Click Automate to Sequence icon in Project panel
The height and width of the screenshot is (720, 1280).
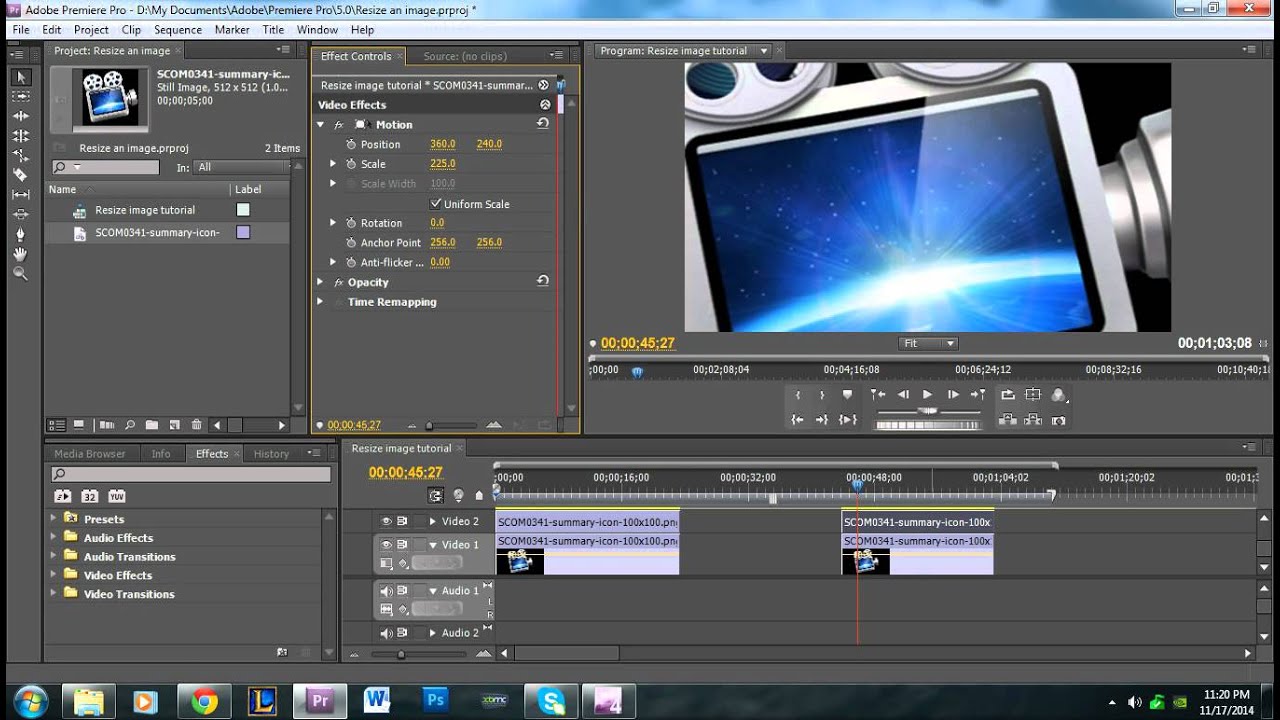tap(106, 425)
